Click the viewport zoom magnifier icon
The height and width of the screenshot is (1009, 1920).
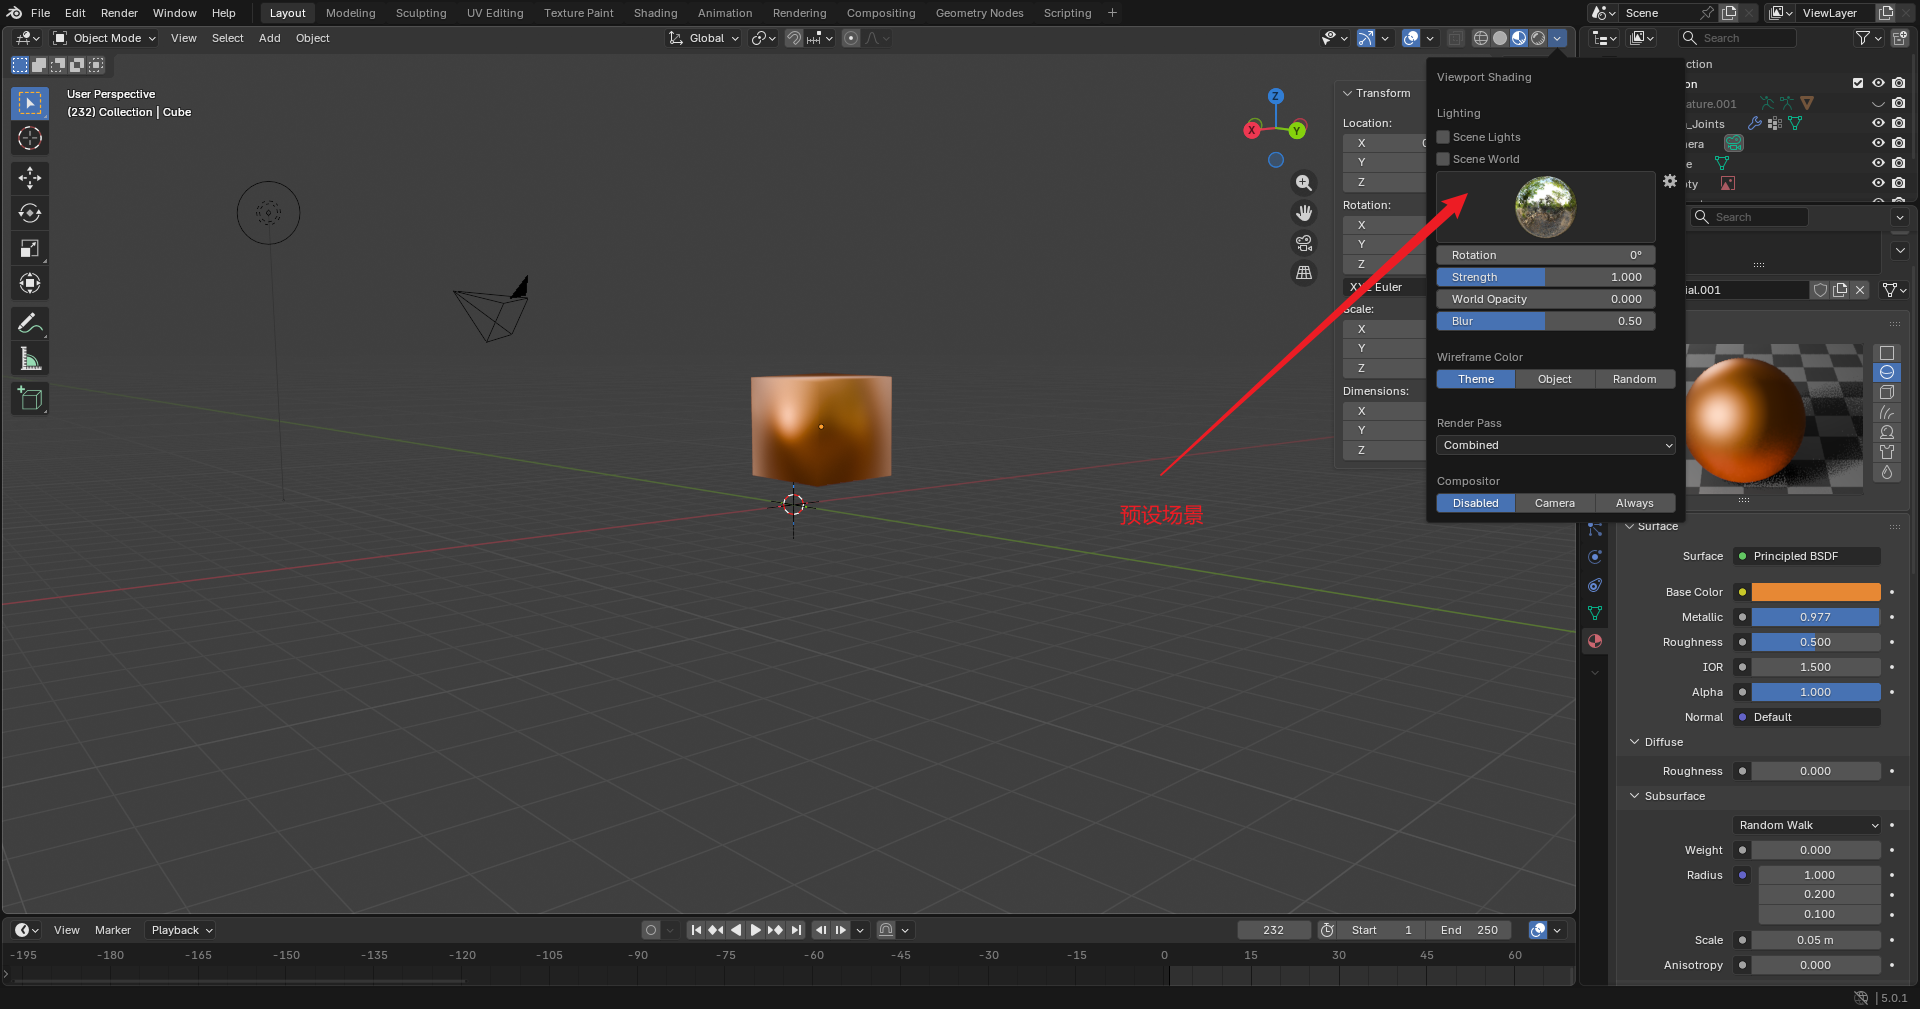point(1304,183)
